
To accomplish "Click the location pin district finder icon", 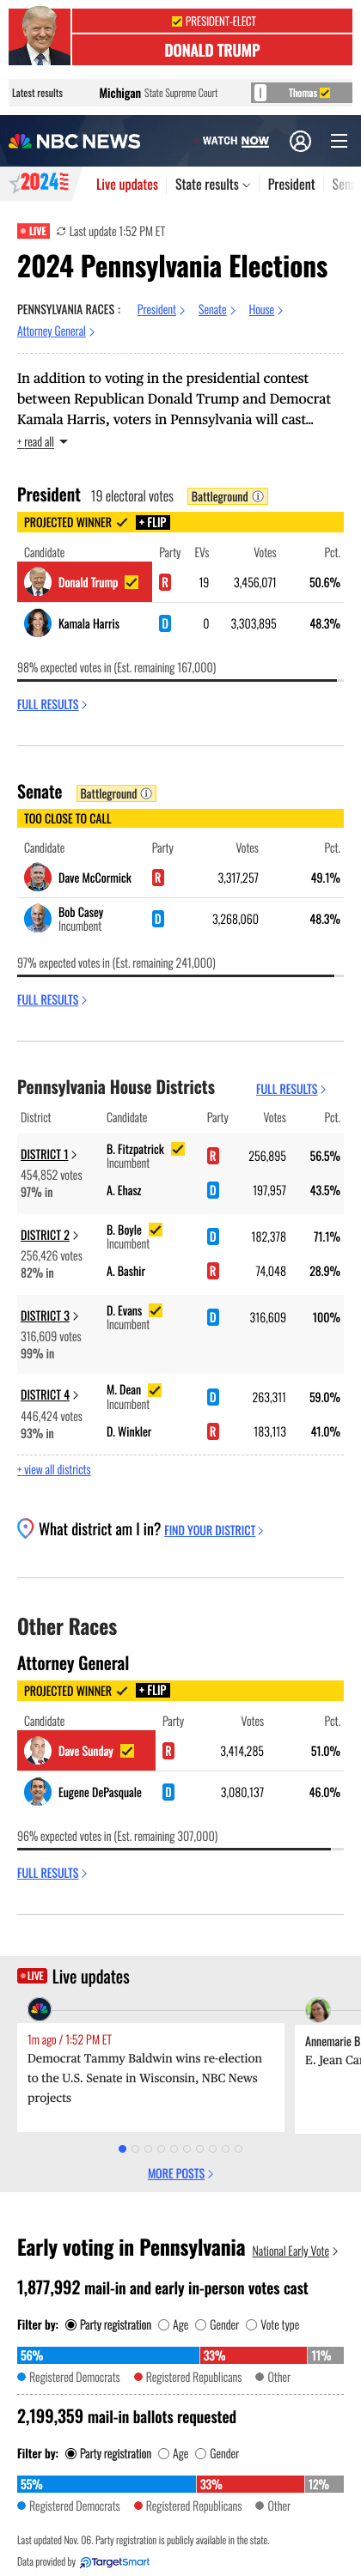I will [x=25, y=1528].
